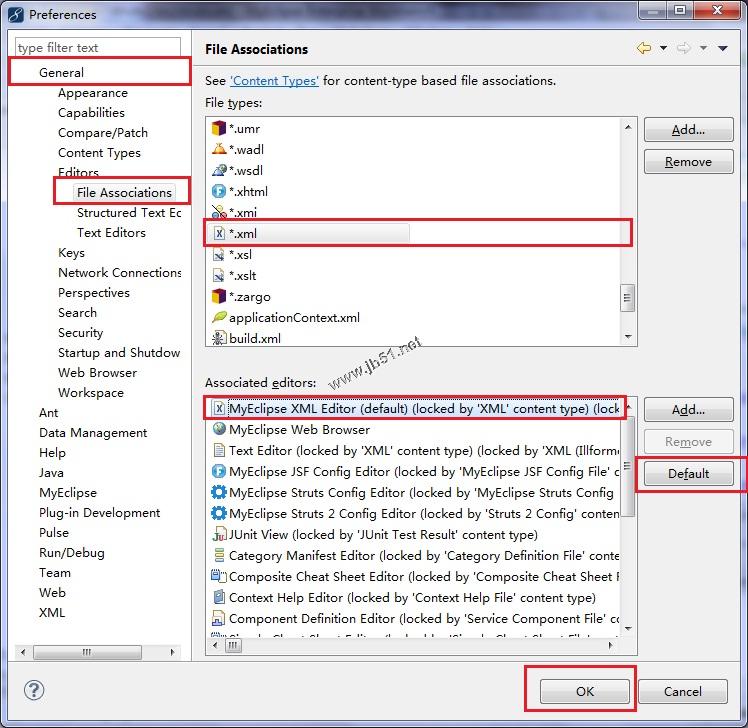Click the applicationContext.xml leaf icon
748x728 pixels.
click(x=219, y=317)
